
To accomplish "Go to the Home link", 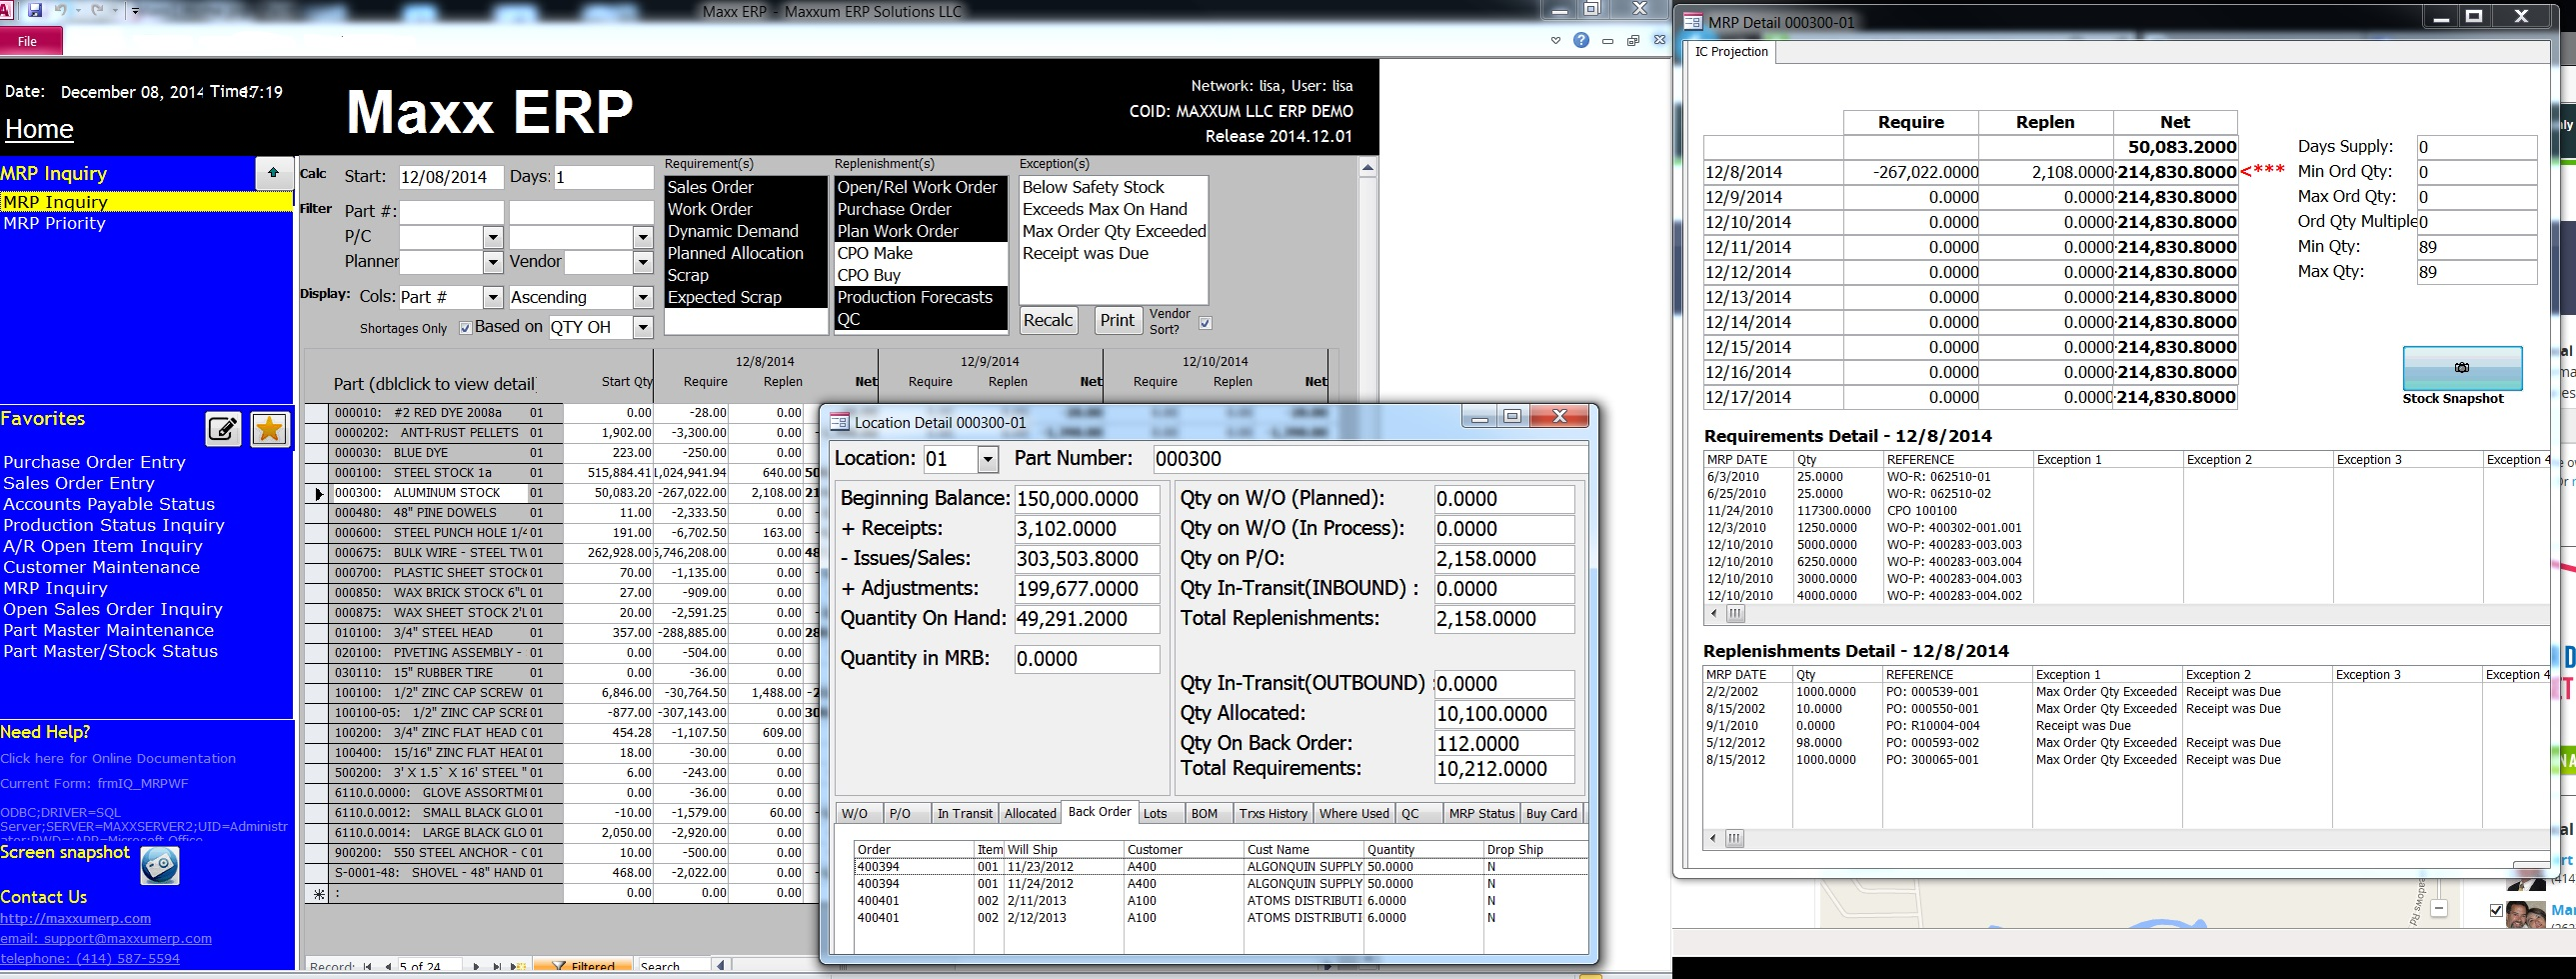I will (39, 129).
